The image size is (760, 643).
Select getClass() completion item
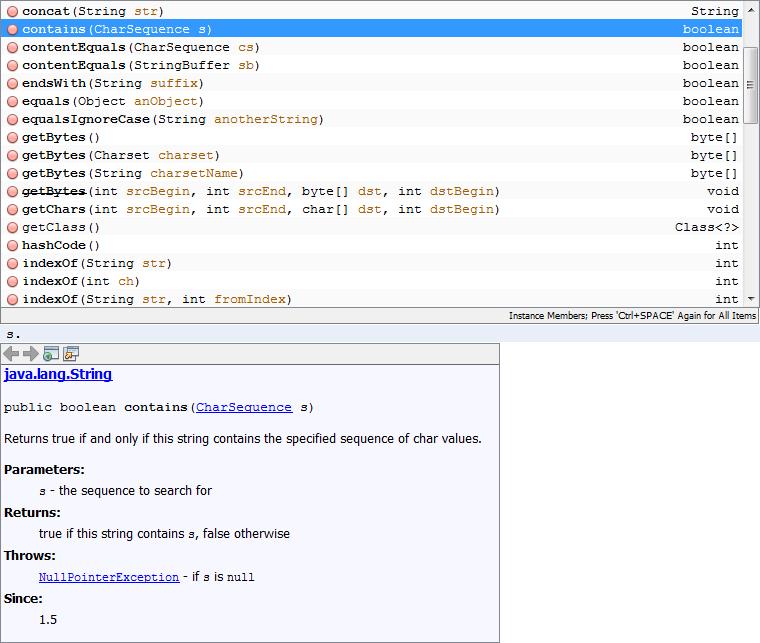[x=371, y=227]
